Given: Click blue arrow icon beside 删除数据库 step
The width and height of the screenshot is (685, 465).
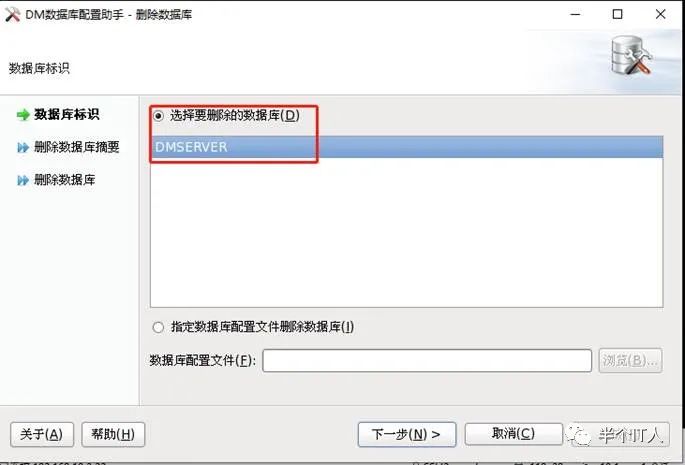Looking at the screenshot, I should point(23,180).
